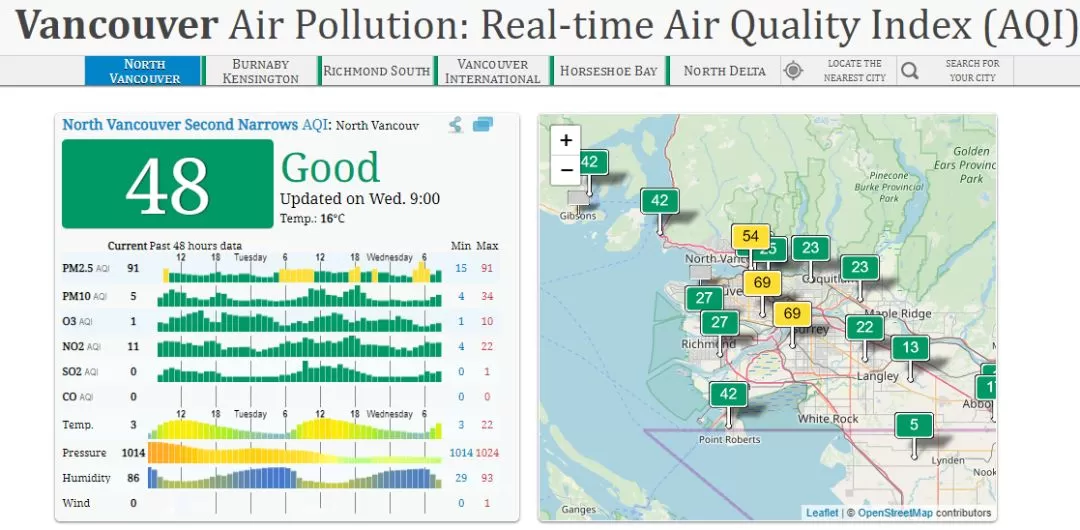Click the PM2.5 history bar chart
This screenshot has height=530, width=1080.
click(x=302, y=268)
